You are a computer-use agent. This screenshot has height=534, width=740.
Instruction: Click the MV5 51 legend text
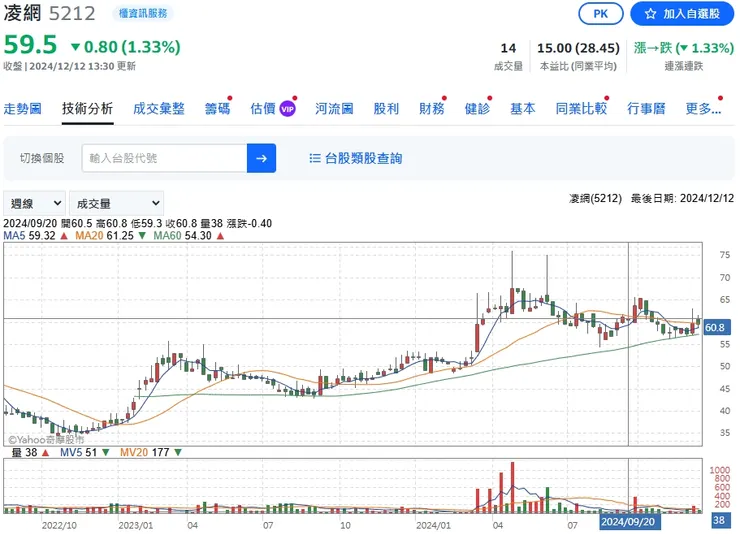click(x=78, y=452)
